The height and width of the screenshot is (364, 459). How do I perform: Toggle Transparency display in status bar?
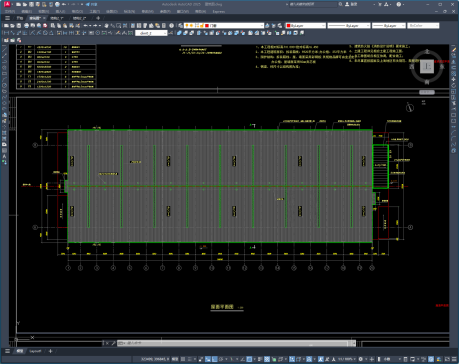pyautogui.click(x=267, y=359)
